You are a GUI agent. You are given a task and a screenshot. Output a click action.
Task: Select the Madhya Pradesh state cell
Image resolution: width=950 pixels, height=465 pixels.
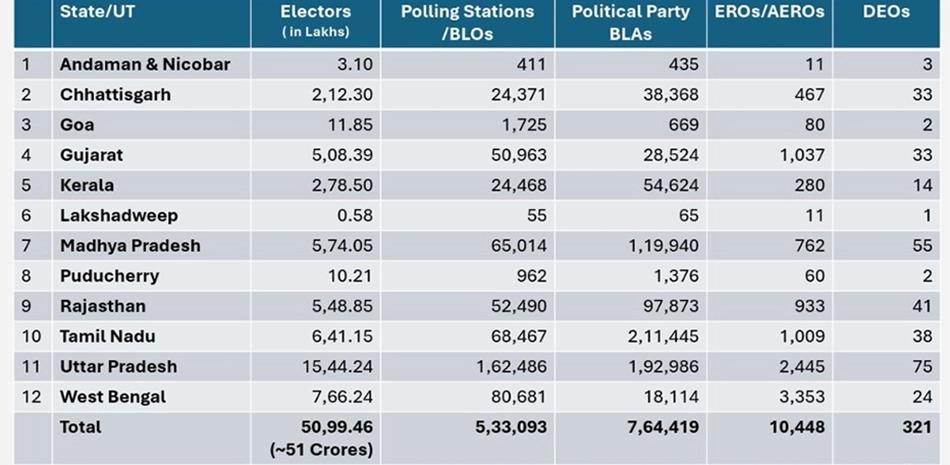click(130, 245)
